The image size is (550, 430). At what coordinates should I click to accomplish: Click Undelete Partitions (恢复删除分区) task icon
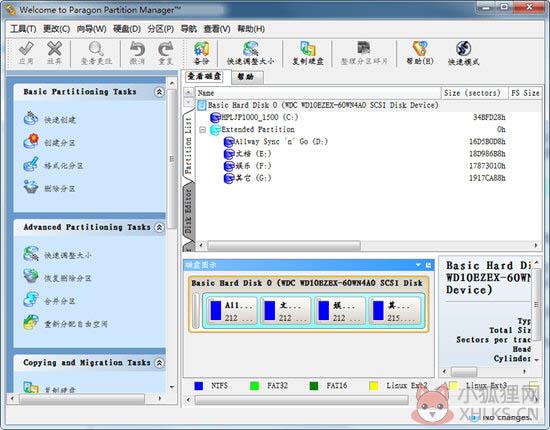[31, 276]
